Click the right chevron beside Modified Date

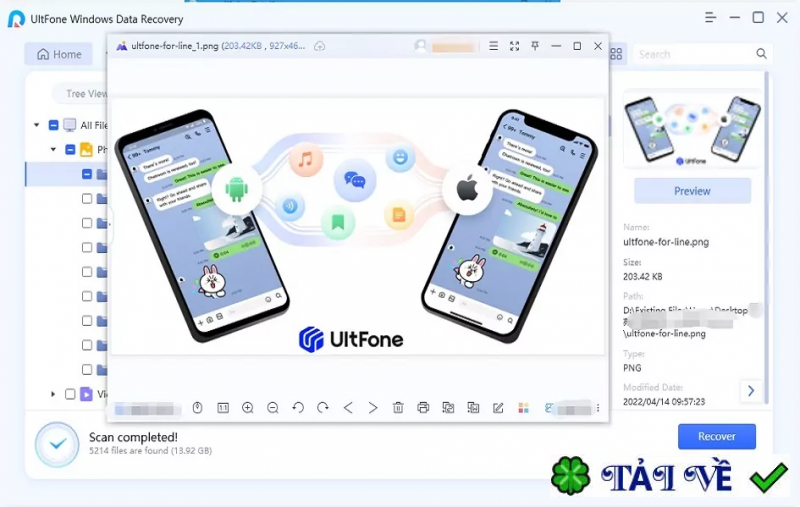tap(751, 391)
